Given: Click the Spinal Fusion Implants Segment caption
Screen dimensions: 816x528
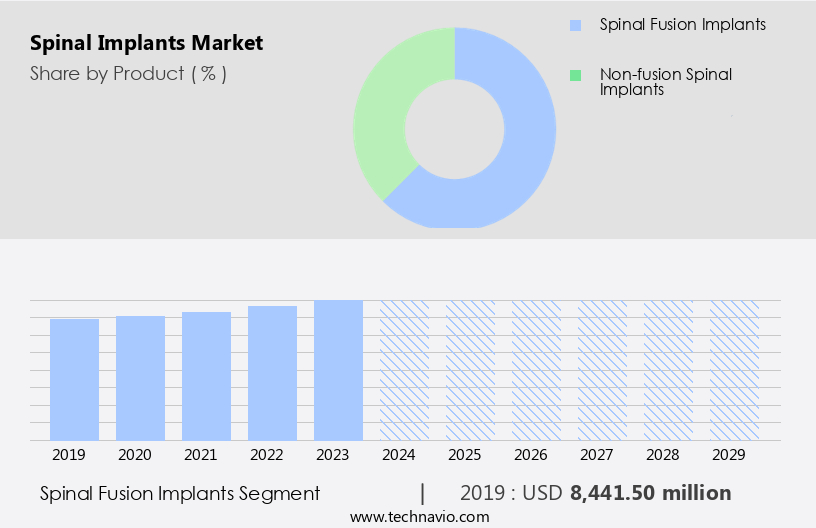Looking at the screenshot, I should (180, 494).
